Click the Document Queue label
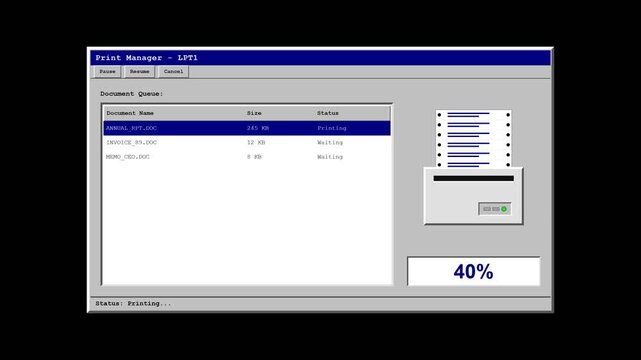 point(132,94)
